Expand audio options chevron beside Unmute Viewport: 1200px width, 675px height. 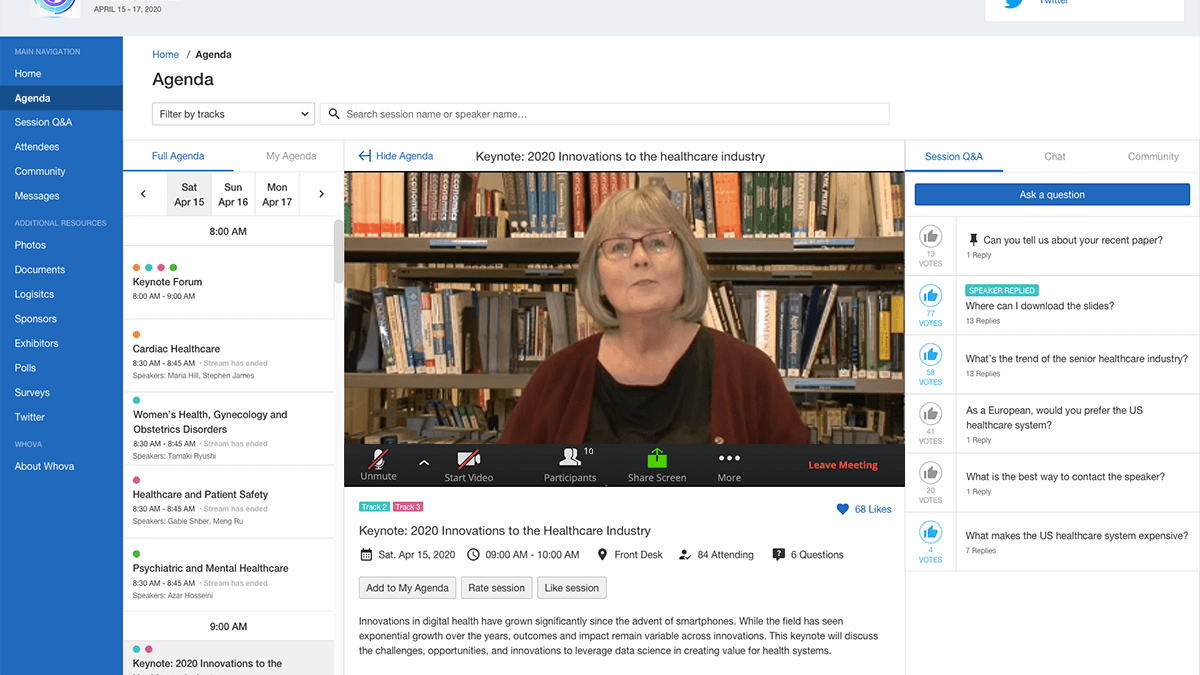click(x=423, y=463)
